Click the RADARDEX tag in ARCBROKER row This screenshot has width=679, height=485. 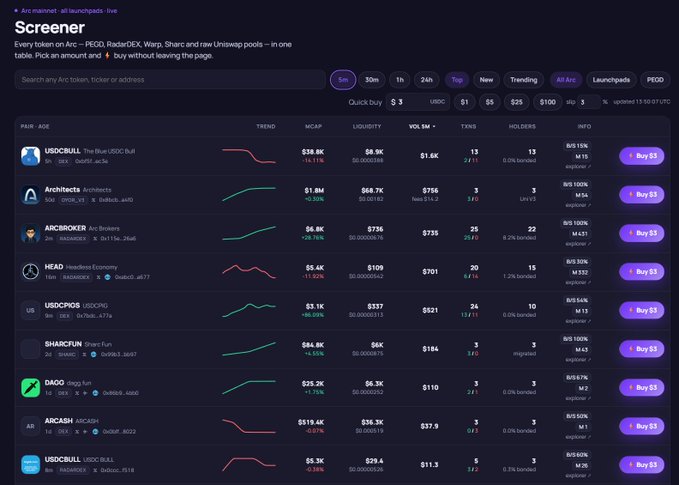[x=72, y=239]
